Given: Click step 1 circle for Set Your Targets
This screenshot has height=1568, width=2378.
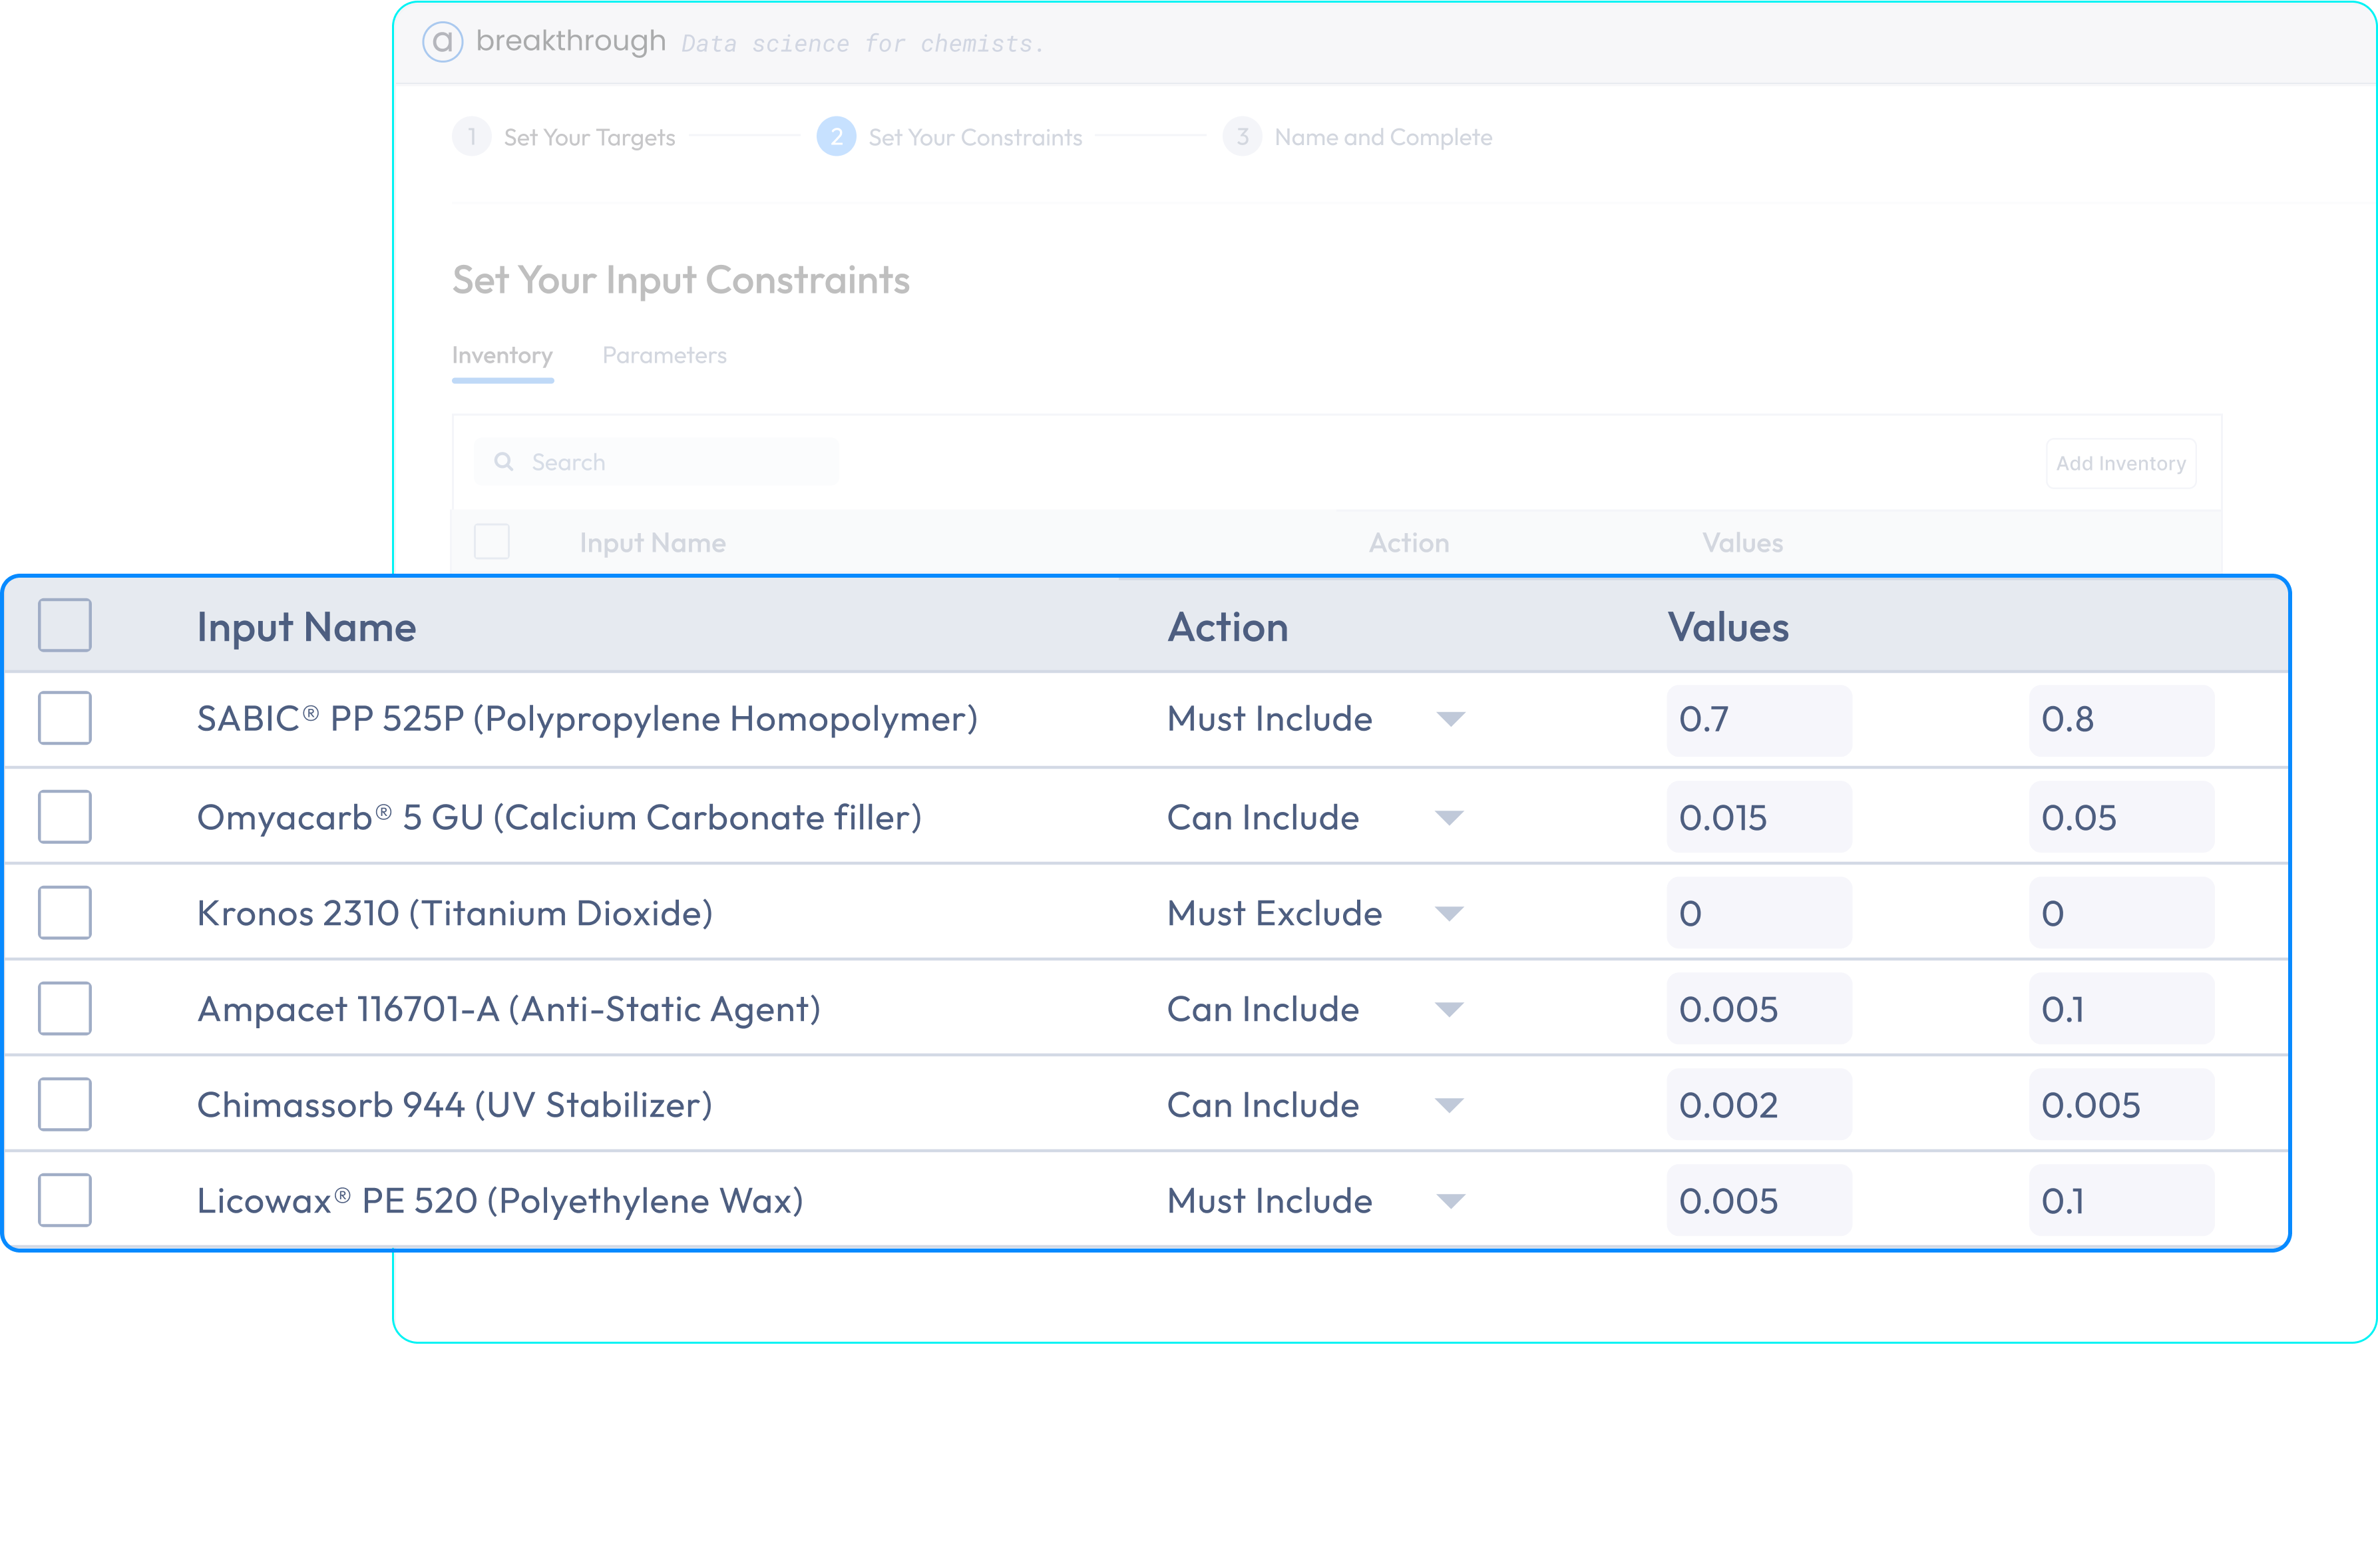Looking at the screenshot, I should click(471, 137).
